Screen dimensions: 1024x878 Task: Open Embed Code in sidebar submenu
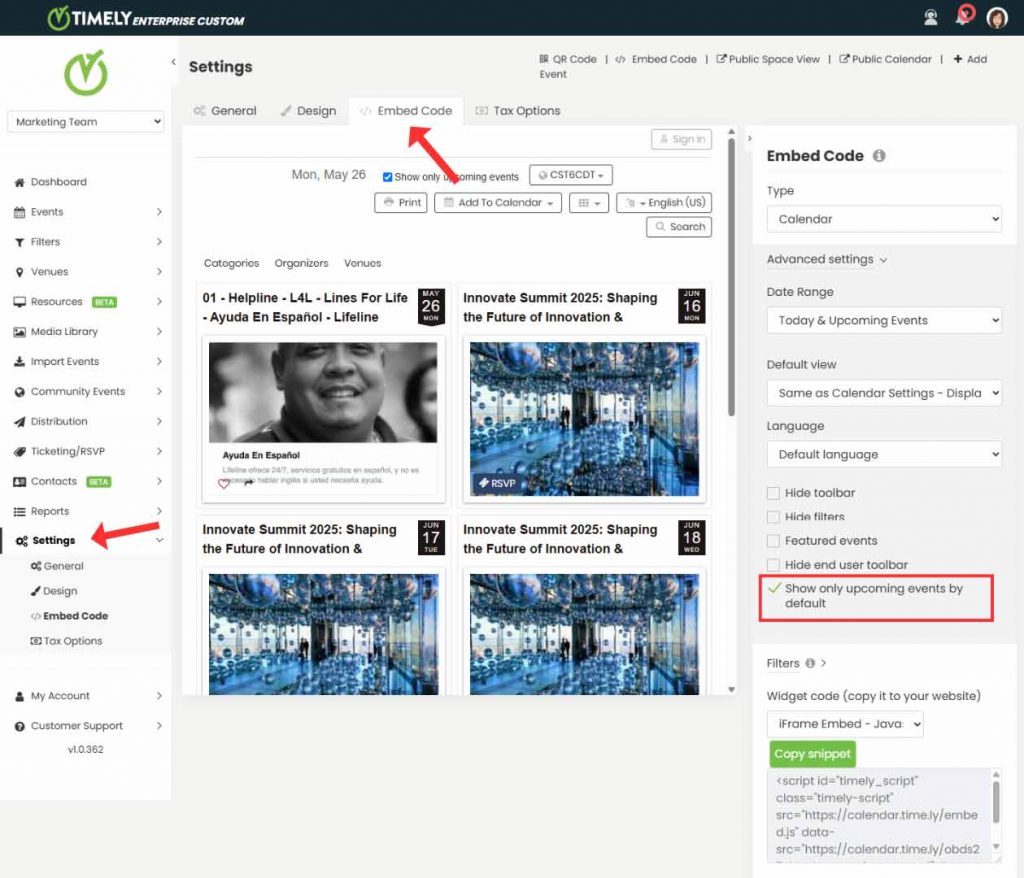pos(69,616)
